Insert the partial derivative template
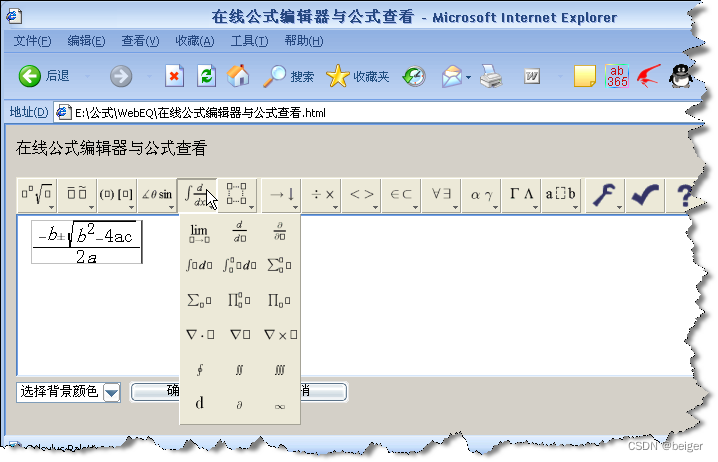Viewport: 718px width, 462px height. [x=279, y=232]
